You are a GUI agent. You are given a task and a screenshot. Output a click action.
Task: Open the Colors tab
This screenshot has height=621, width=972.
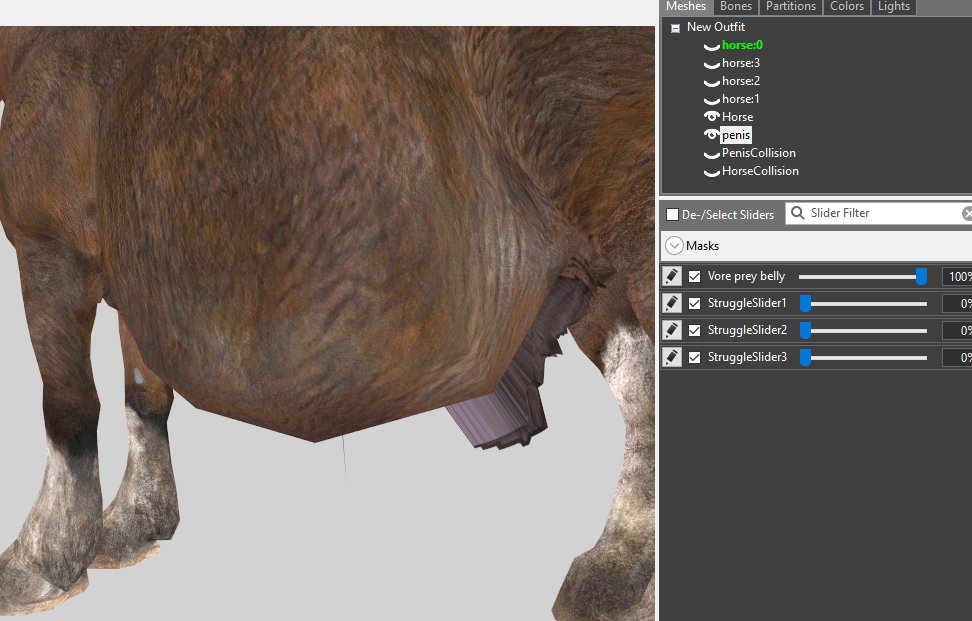tap(847, 7)
